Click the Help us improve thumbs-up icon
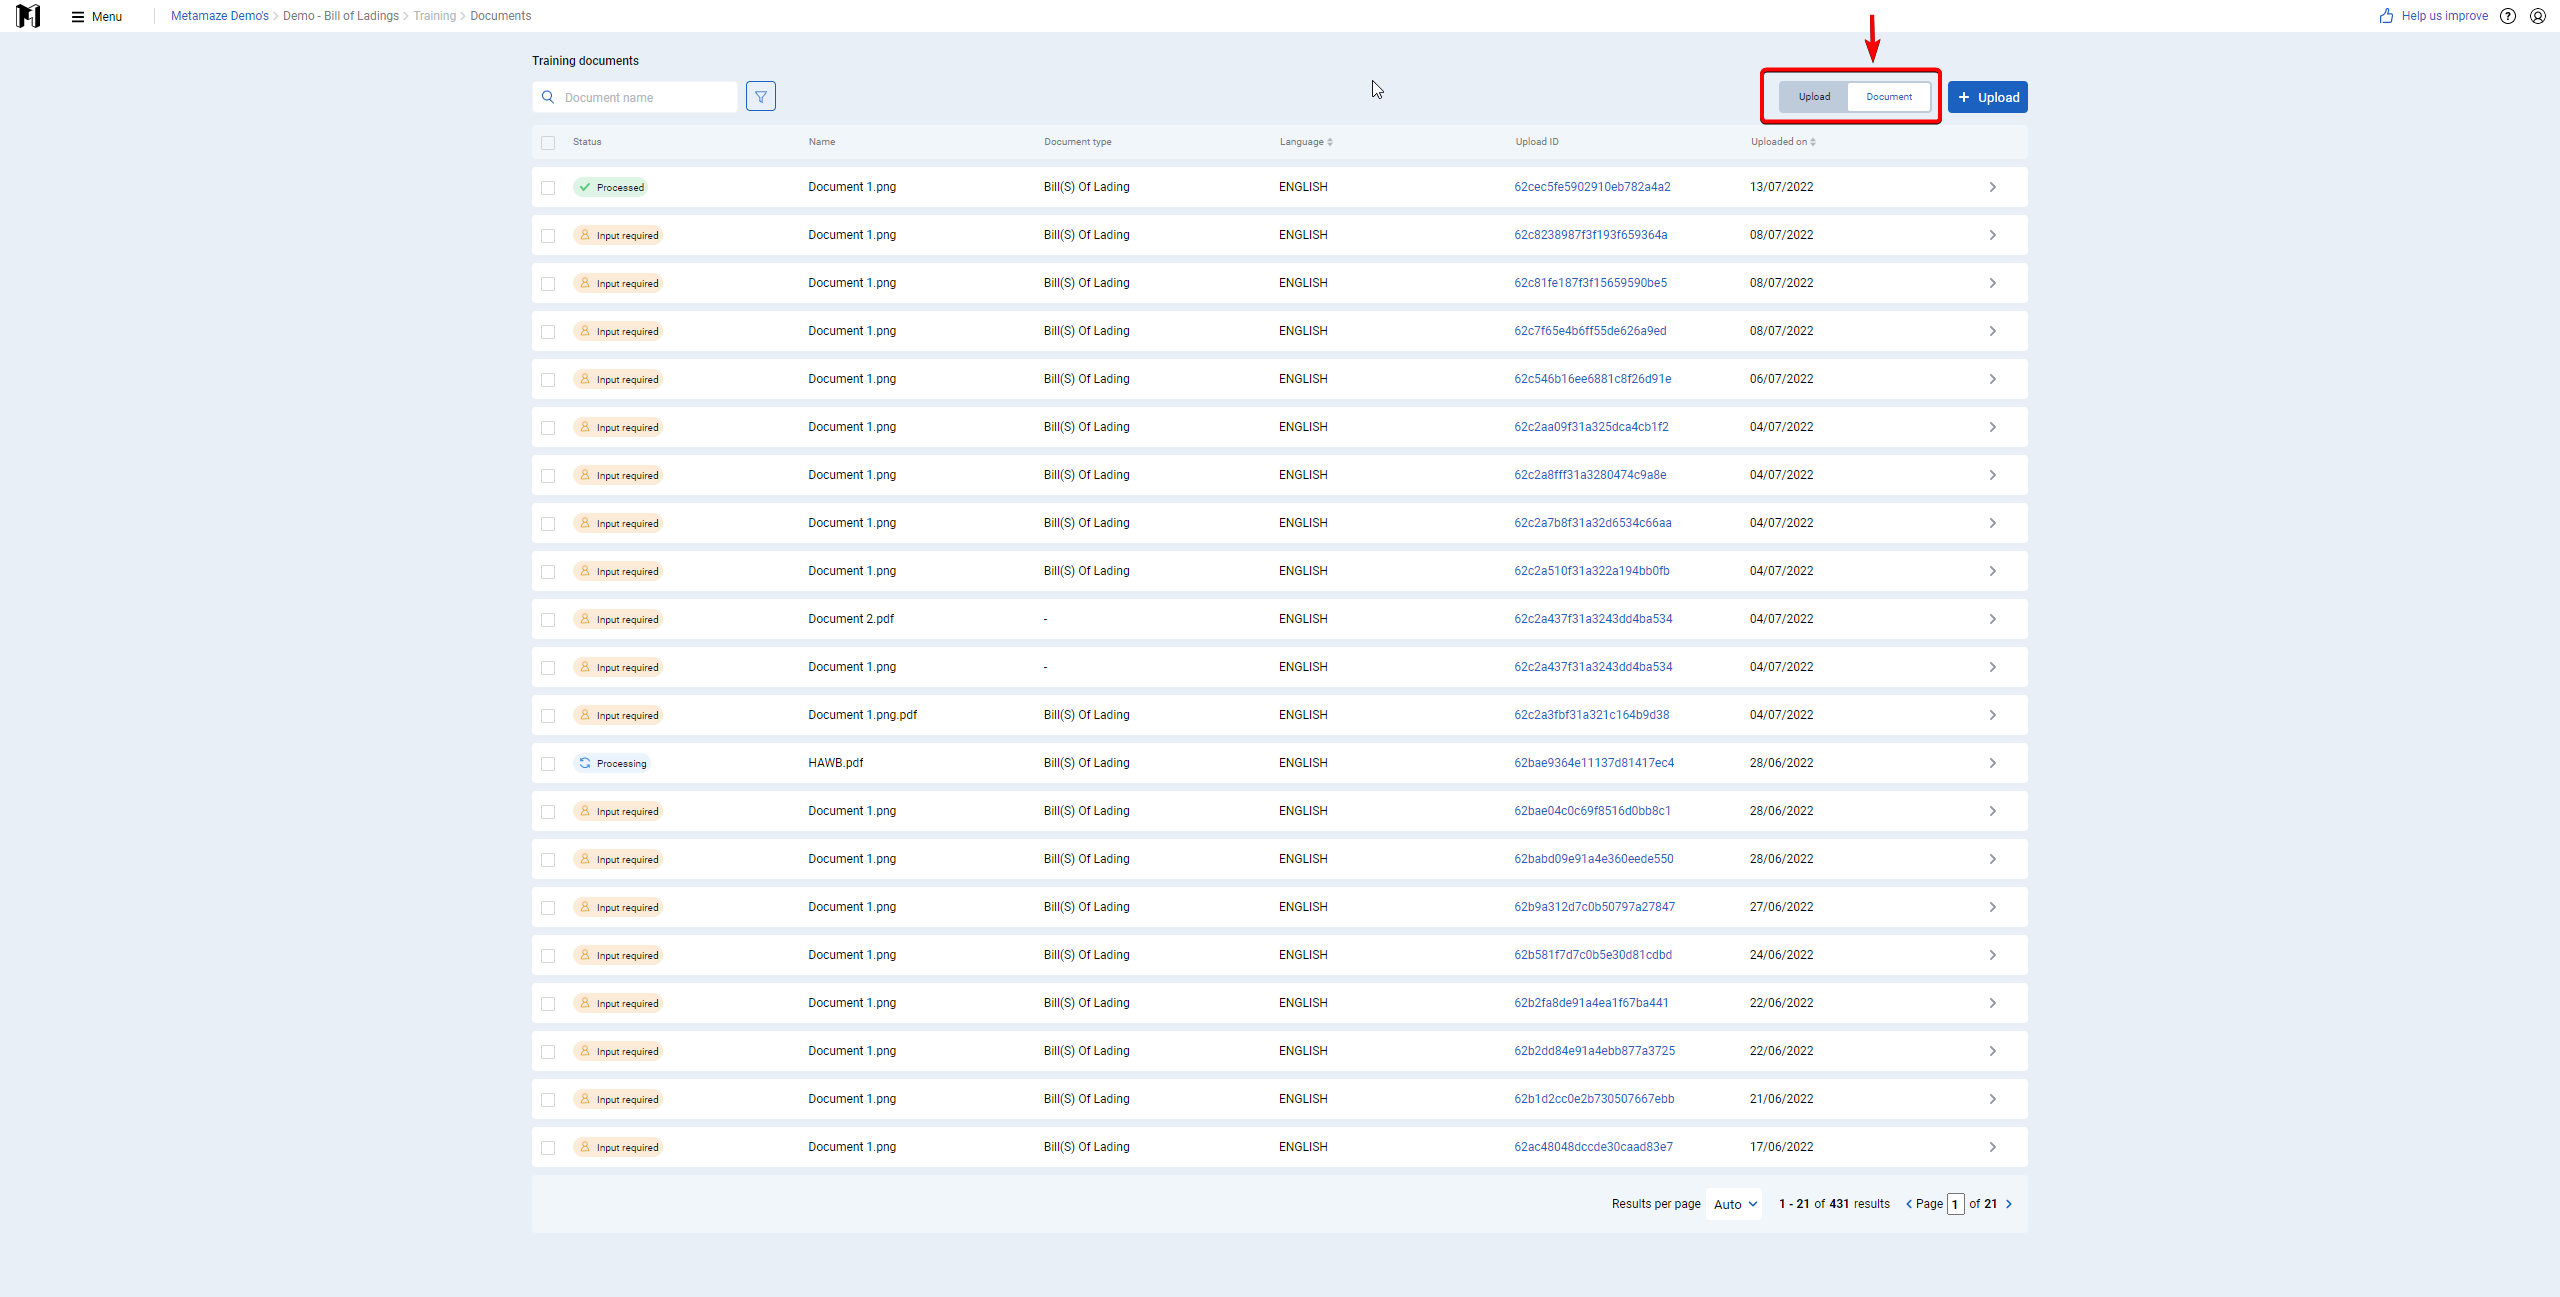 coord(2387,16)
